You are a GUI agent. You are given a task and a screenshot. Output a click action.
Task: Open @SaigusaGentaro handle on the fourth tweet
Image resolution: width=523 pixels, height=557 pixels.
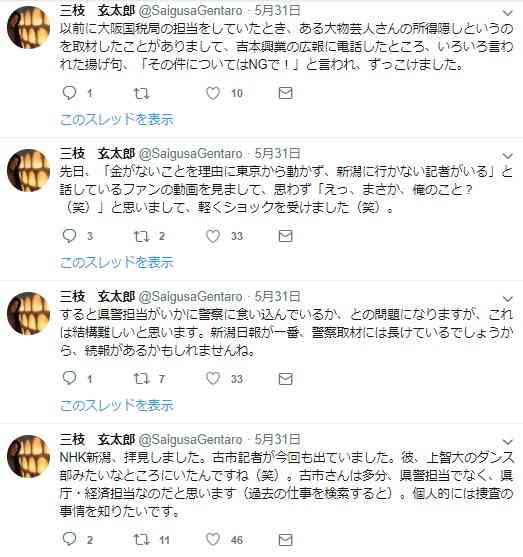[x=190, y=440]
